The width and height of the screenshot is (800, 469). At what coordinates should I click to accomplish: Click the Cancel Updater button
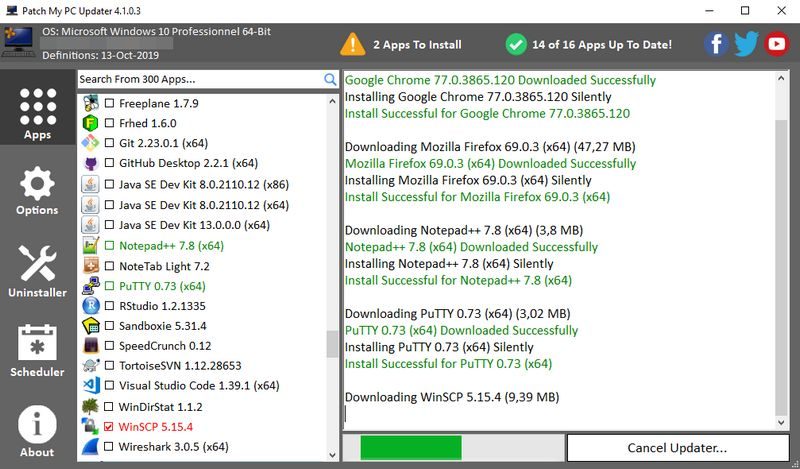click(x=678, y=448)
